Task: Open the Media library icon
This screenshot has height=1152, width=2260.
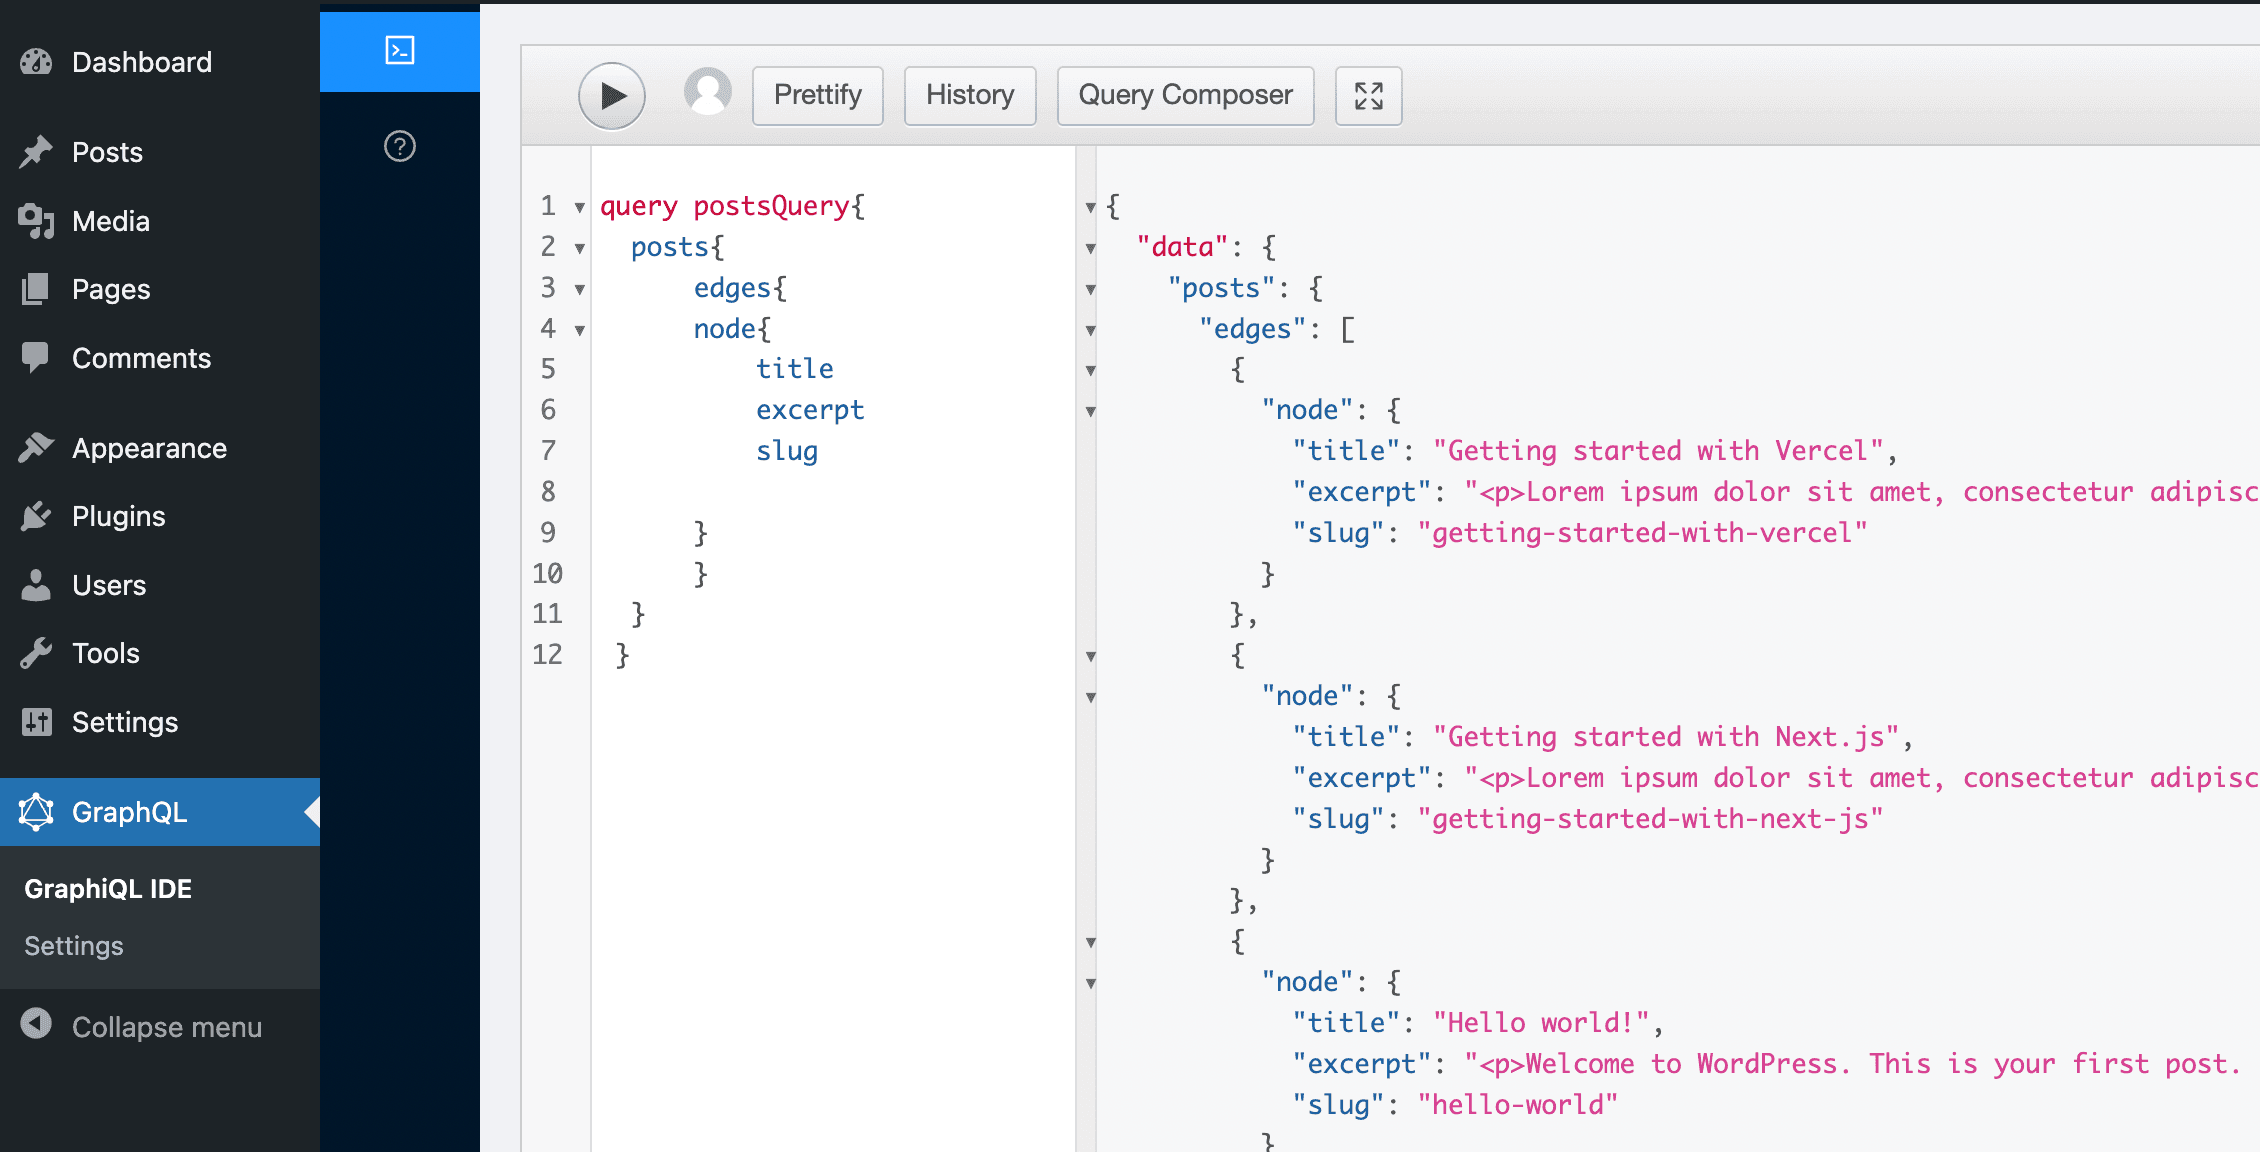Action: coord(37,221)
